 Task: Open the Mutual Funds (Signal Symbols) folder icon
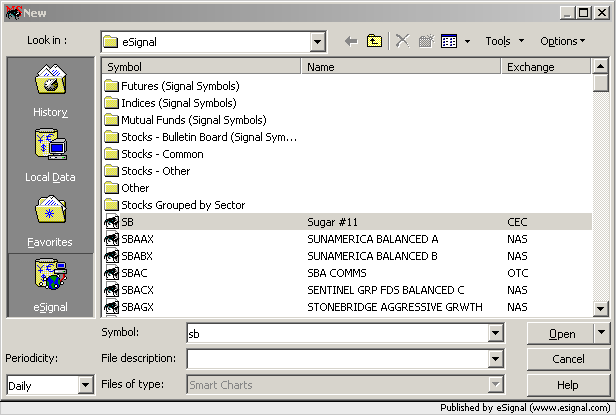(112, 119)
